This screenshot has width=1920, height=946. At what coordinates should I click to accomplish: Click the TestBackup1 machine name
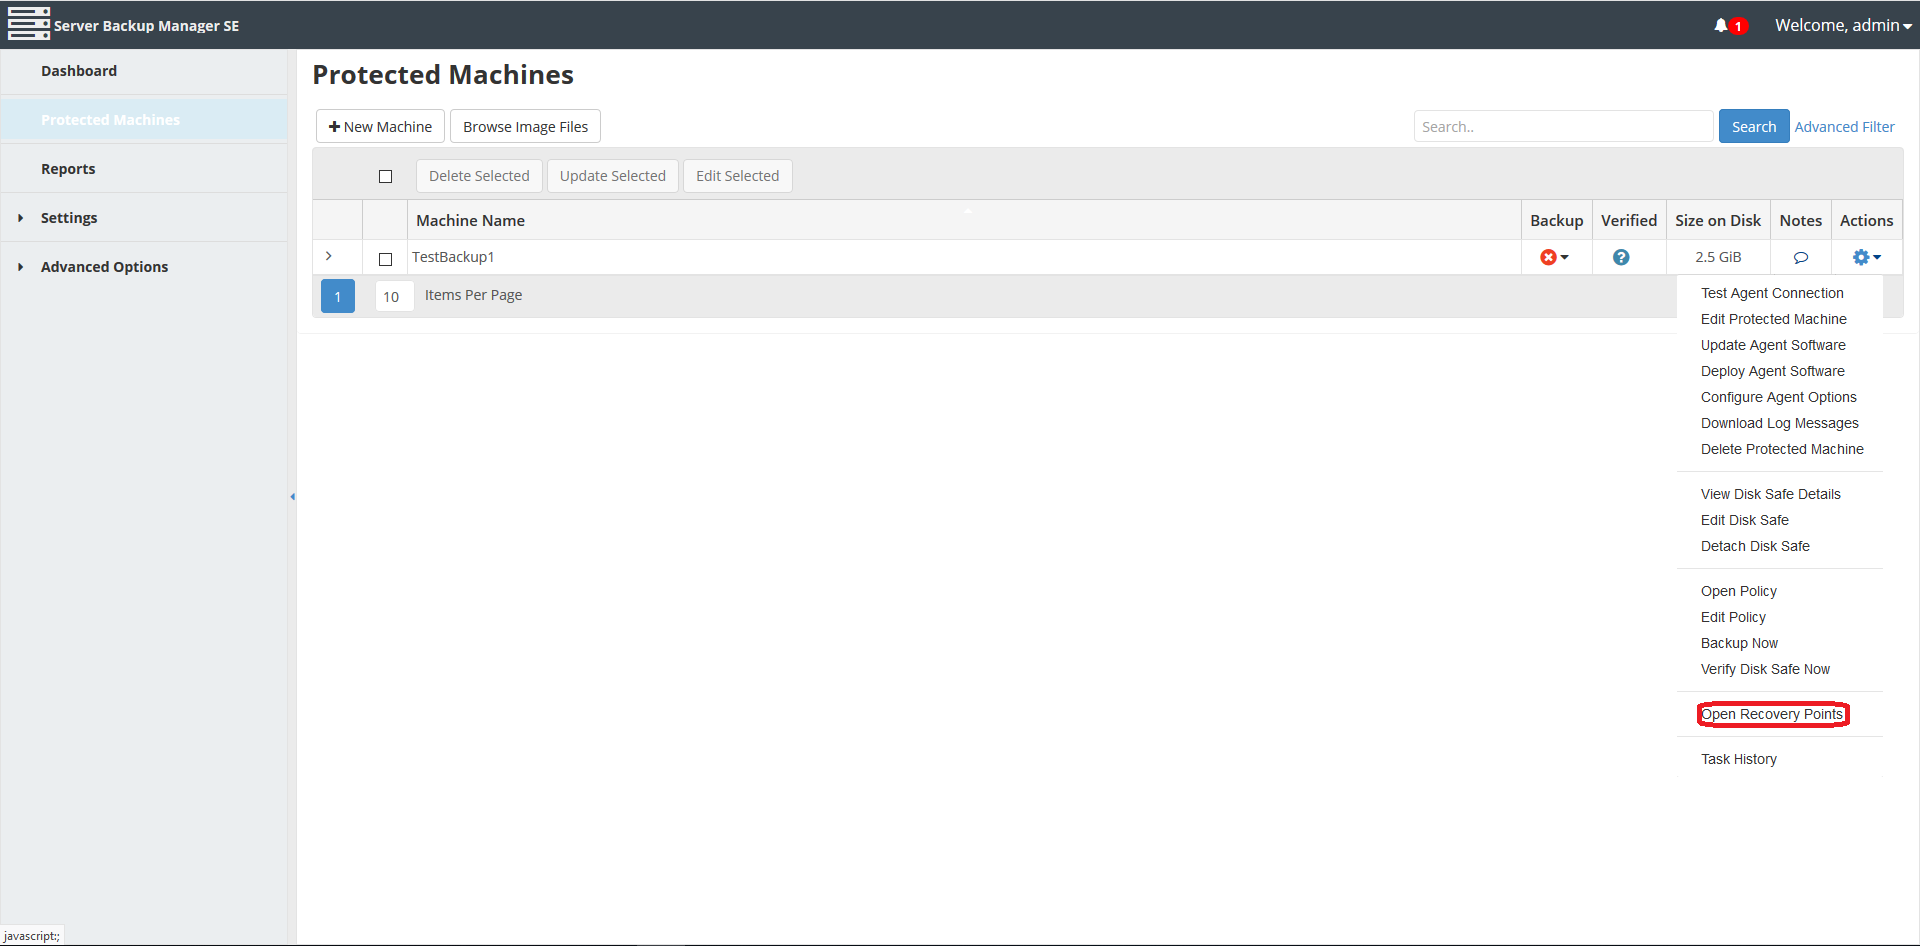point(453,257)
